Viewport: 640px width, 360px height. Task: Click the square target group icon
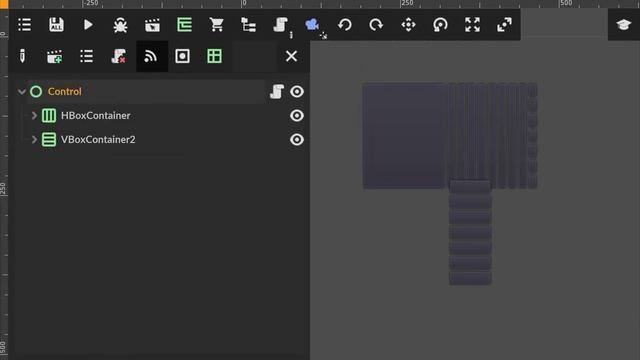click(182, 56)
